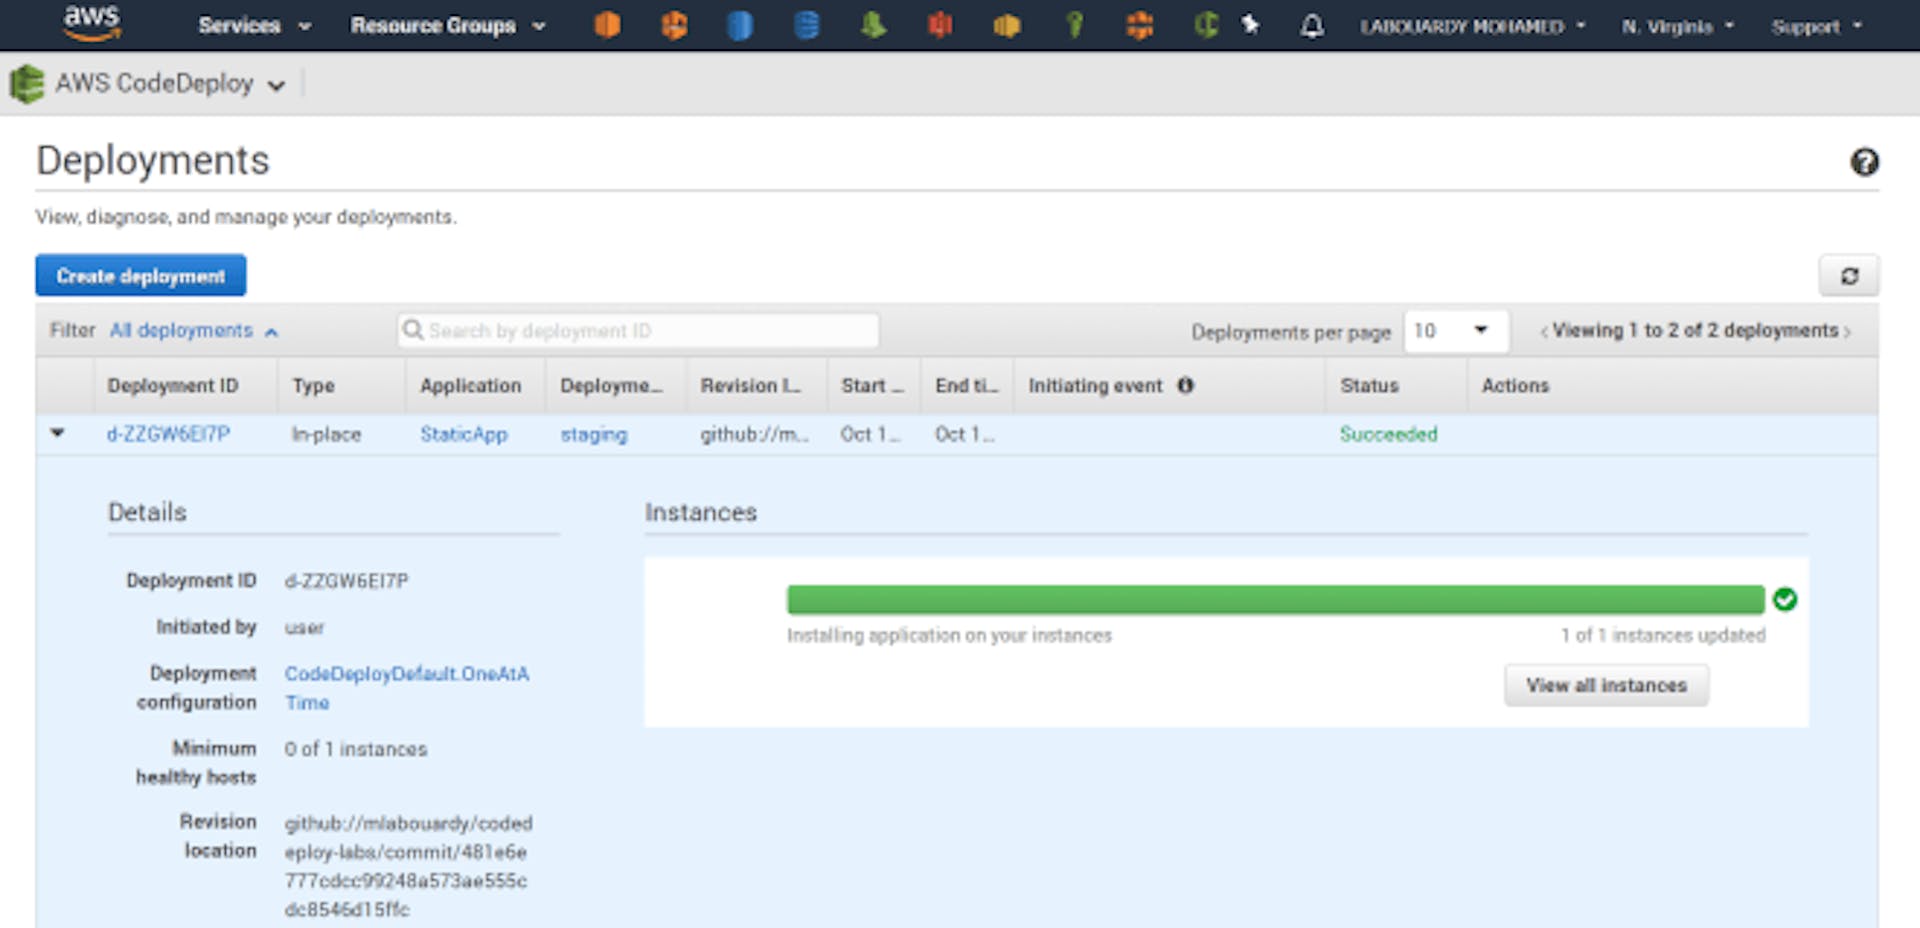Focus the Search by deployment ID field
The image size is (1920, 928).
pos(638,330)
